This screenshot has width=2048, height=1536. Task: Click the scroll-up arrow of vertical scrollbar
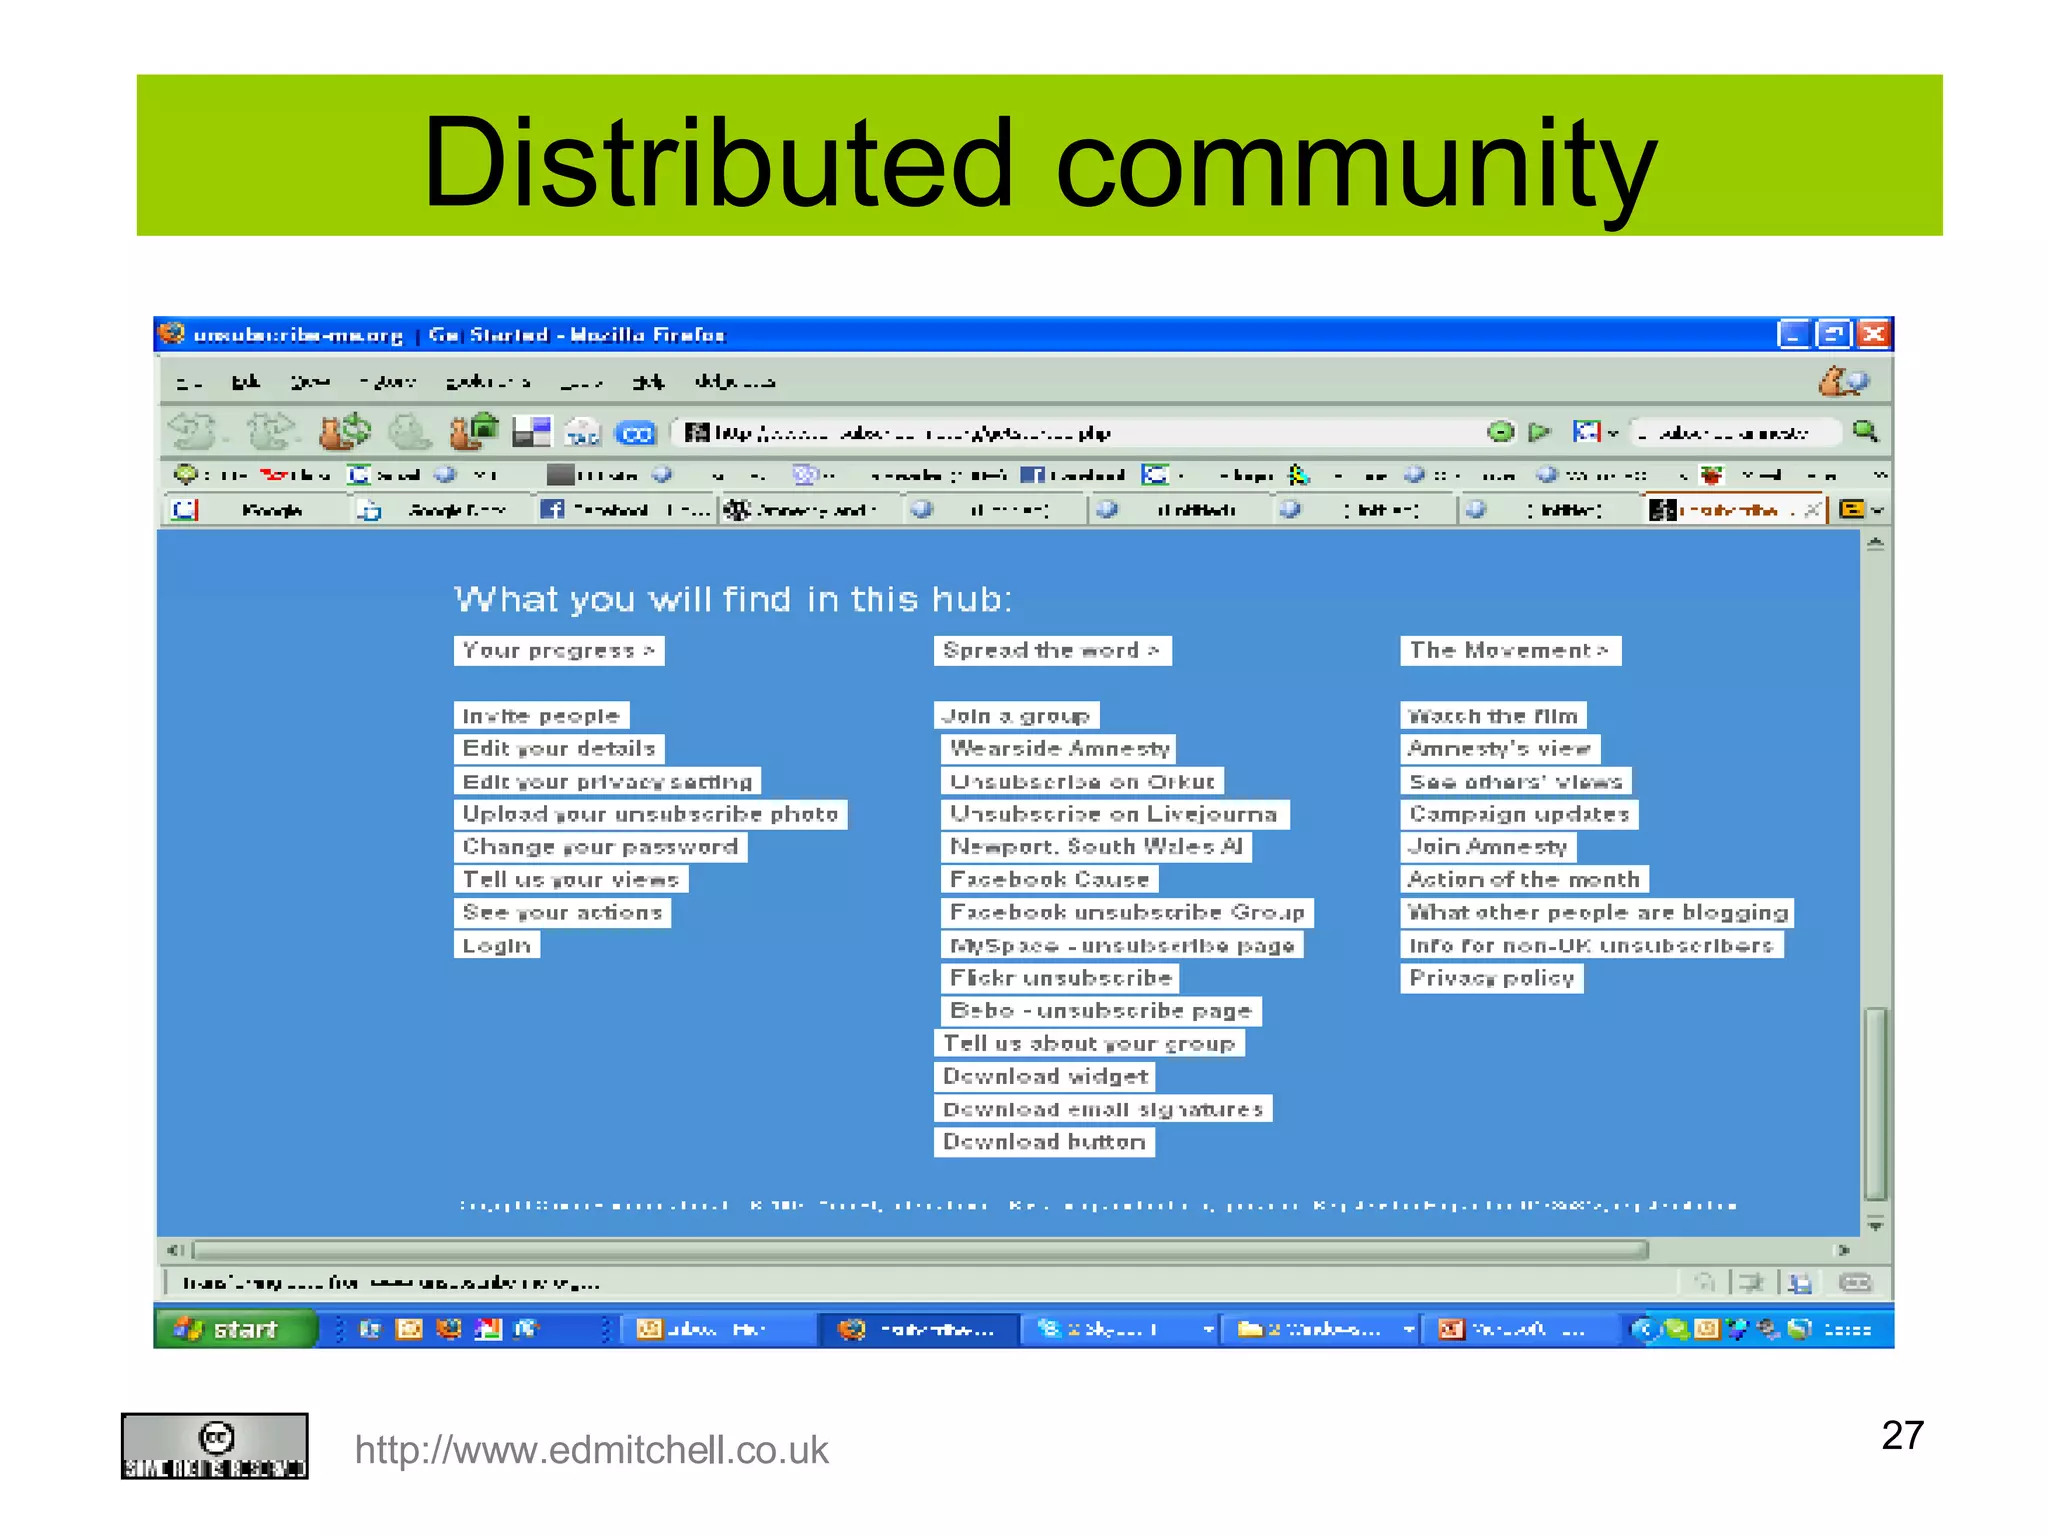tap(1876, 544)
